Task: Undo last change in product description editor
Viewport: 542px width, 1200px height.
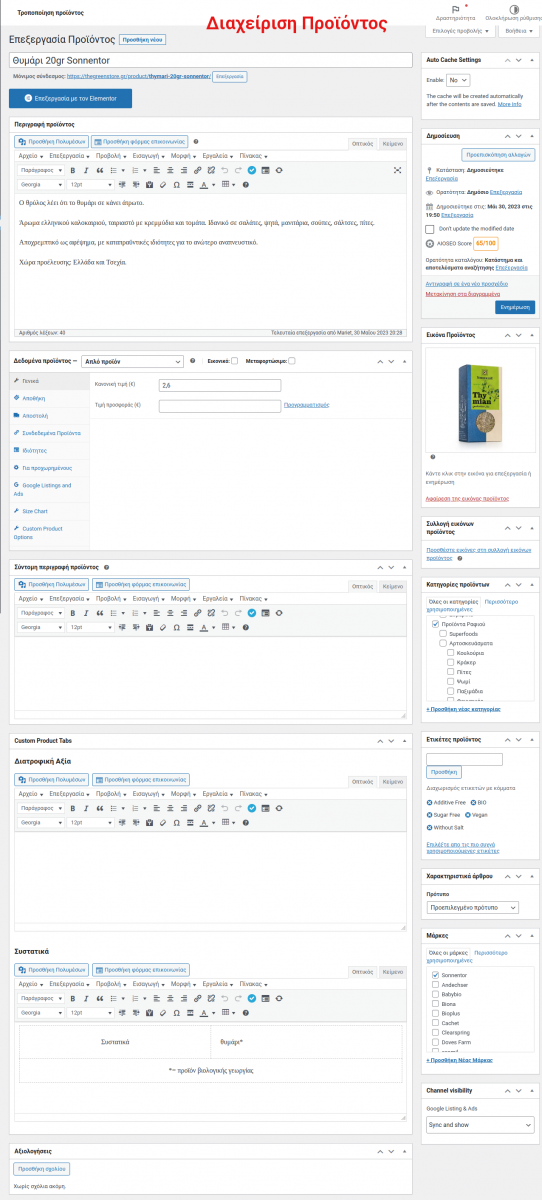Action: click(224, 170)
